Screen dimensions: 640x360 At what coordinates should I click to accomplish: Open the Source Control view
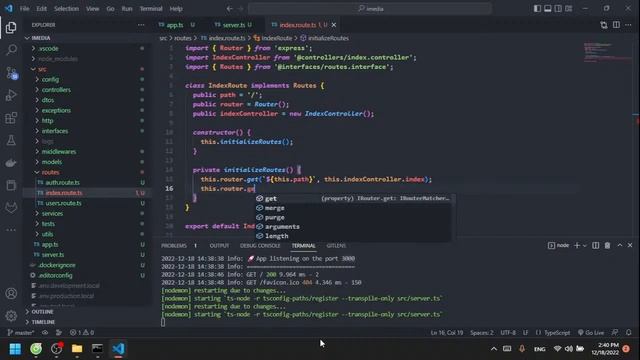coord(11,73)
